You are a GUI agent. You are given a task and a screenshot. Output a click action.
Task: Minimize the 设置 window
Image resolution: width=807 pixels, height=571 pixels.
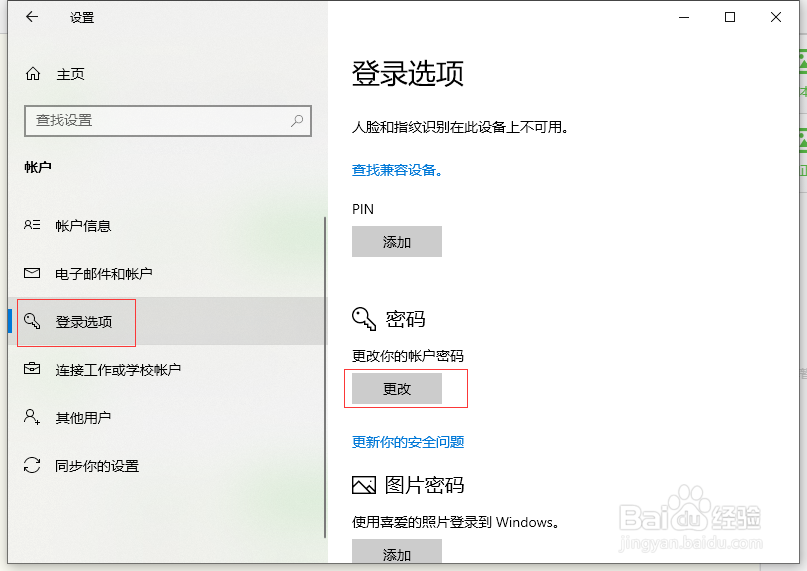click(x=684, y=17)
